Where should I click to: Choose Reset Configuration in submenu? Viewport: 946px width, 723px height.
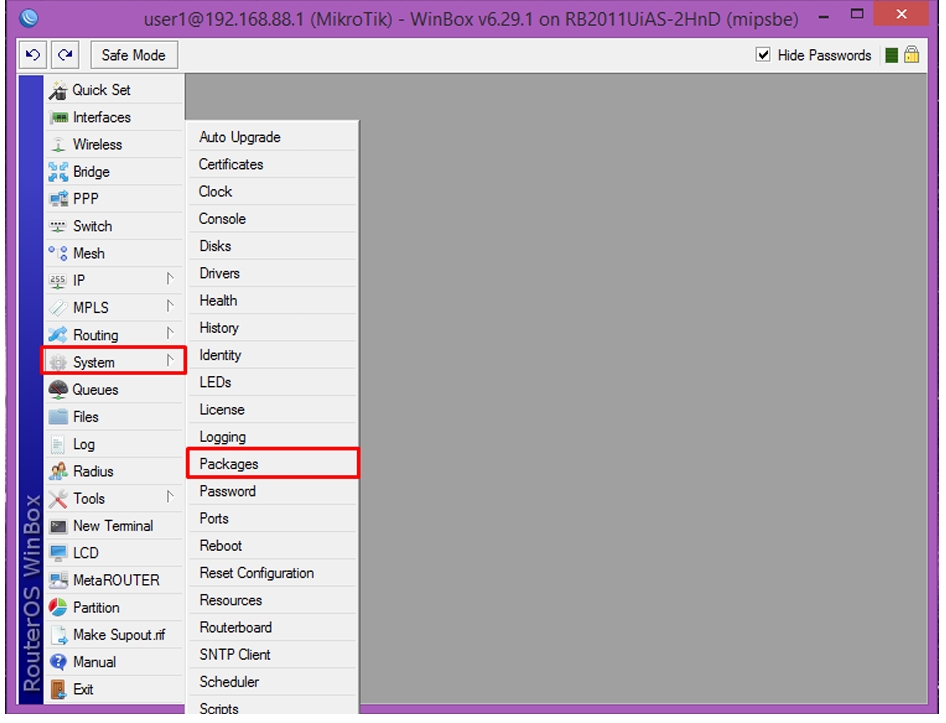(273, 573)
